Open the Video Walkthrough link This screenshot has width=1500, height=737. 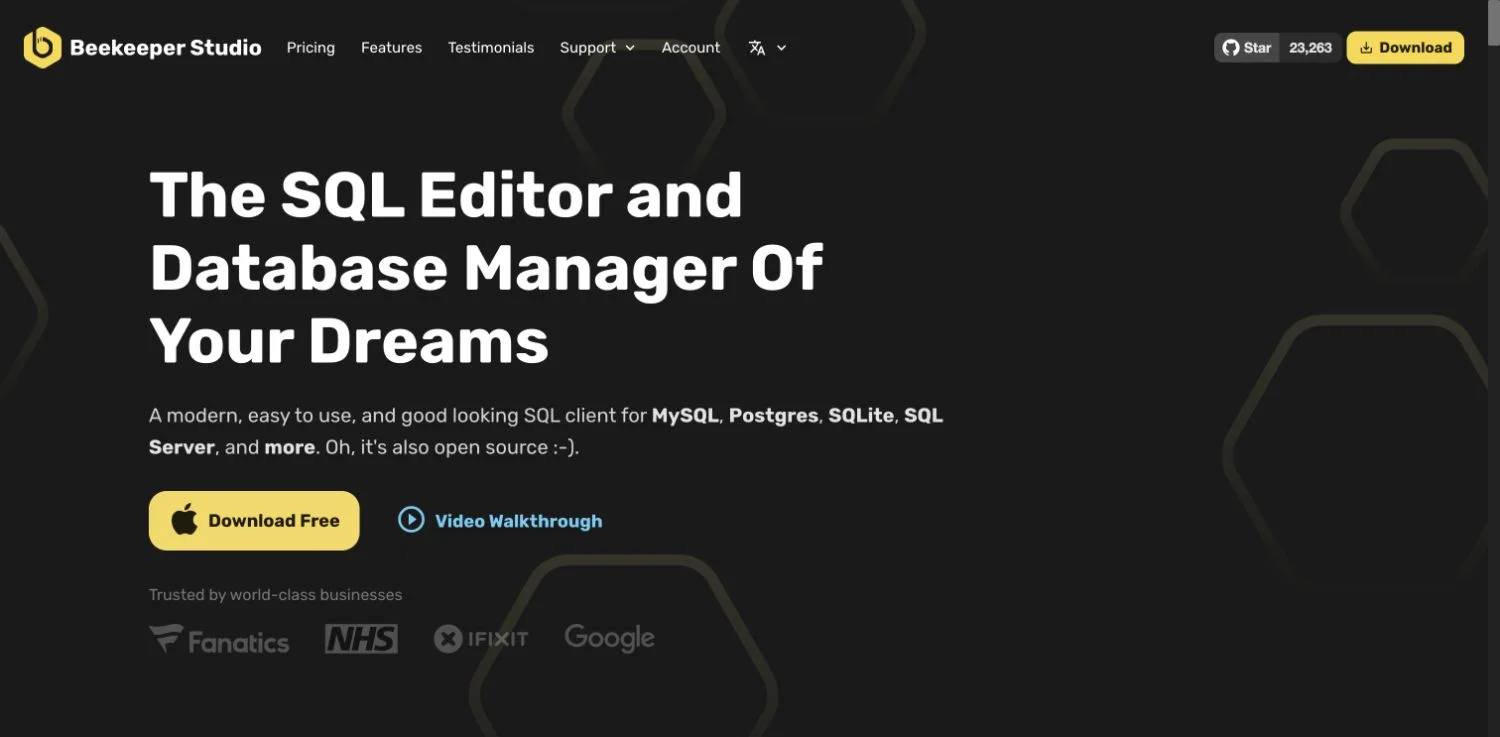[518, 521]
